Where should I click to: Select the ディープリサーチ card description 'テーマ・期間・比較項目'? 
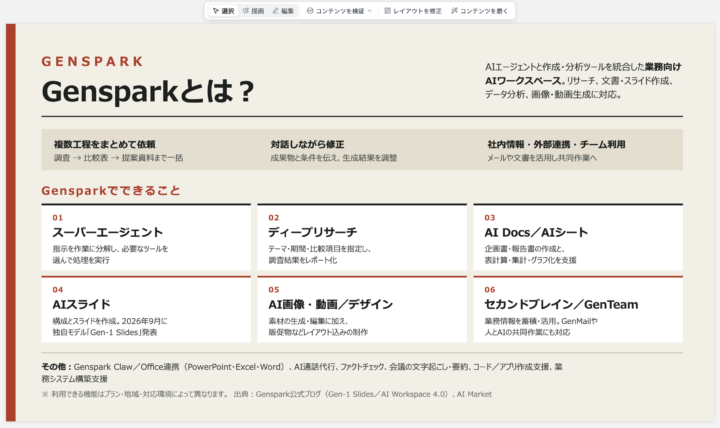pos(320,254)
